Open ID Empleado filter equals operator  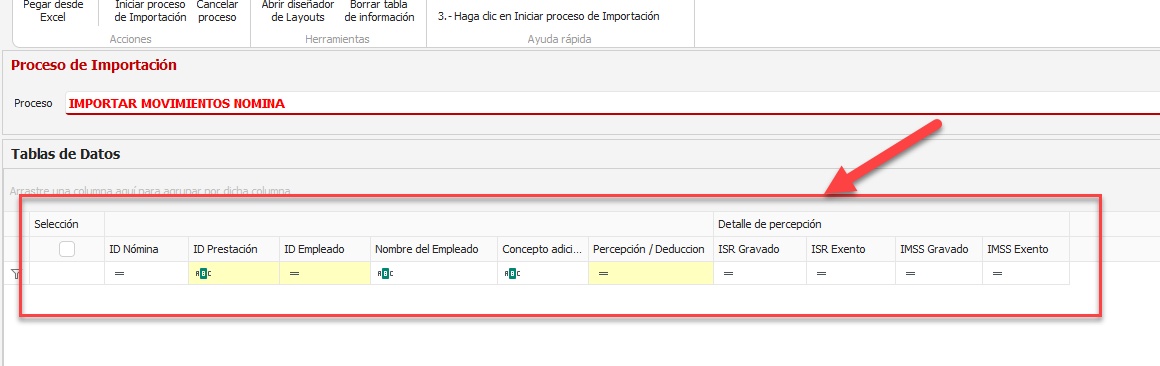[294, 274]
